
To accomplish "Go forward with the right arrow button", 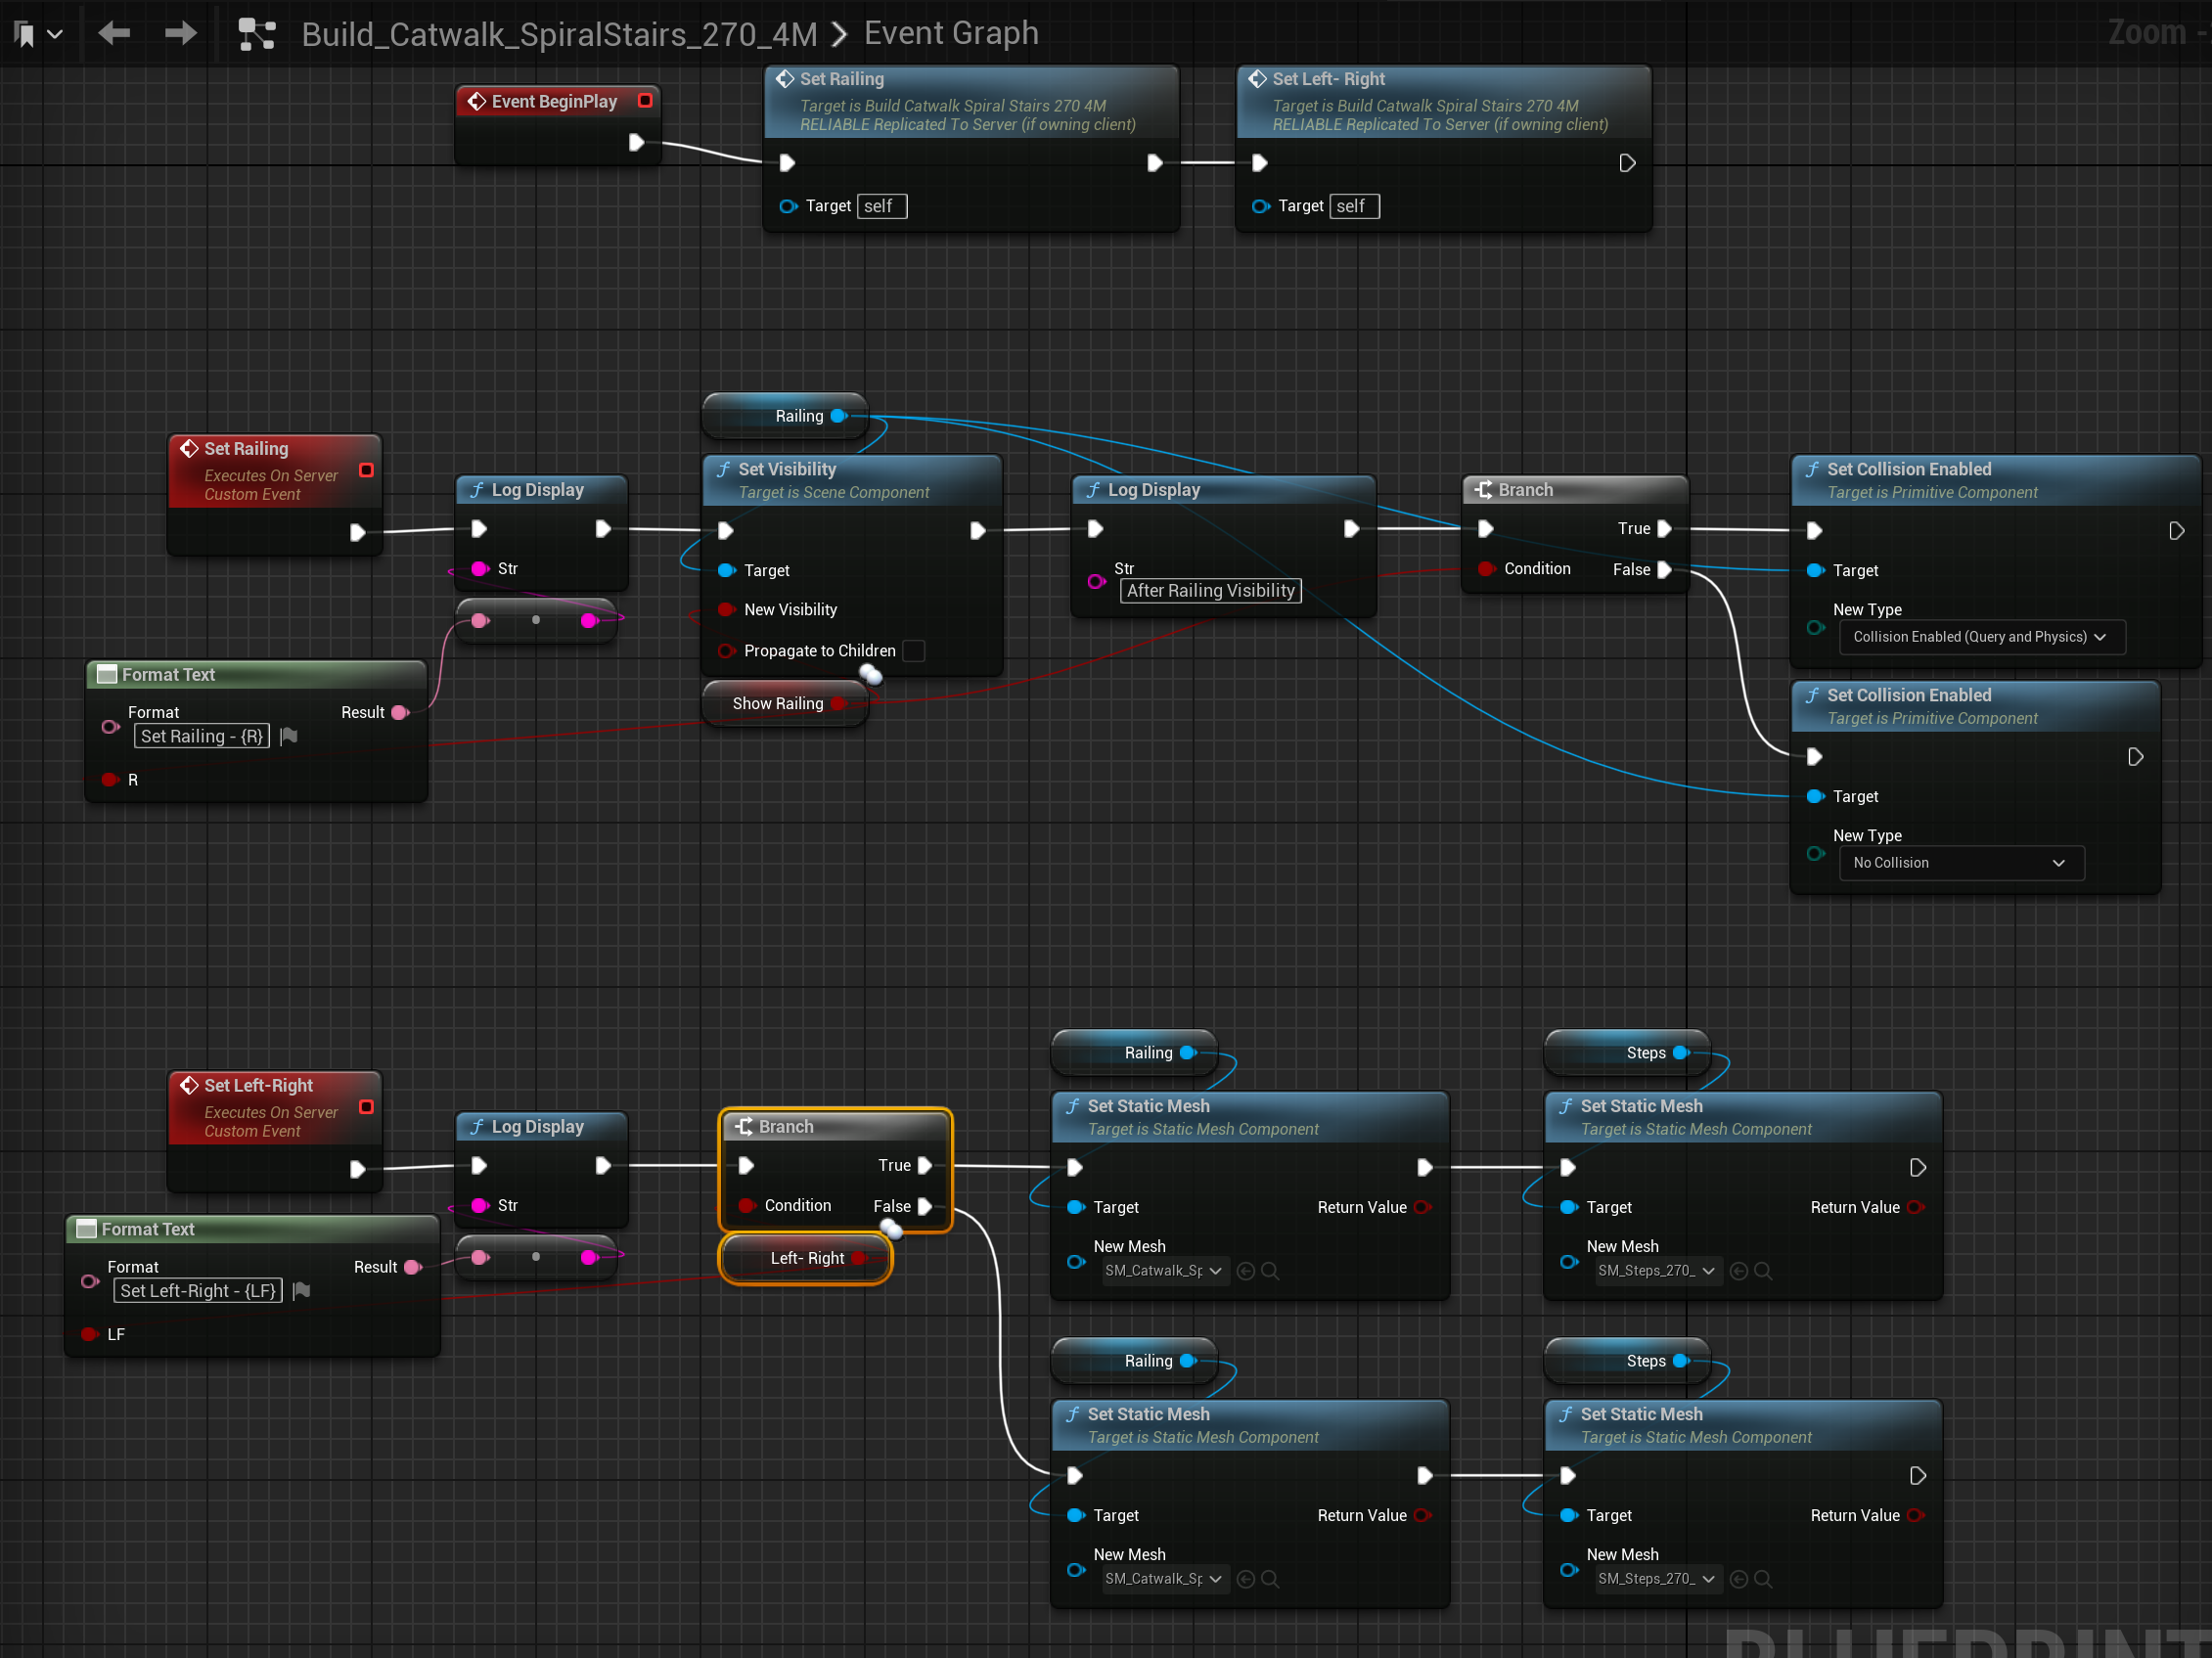I will coord(181,33).
